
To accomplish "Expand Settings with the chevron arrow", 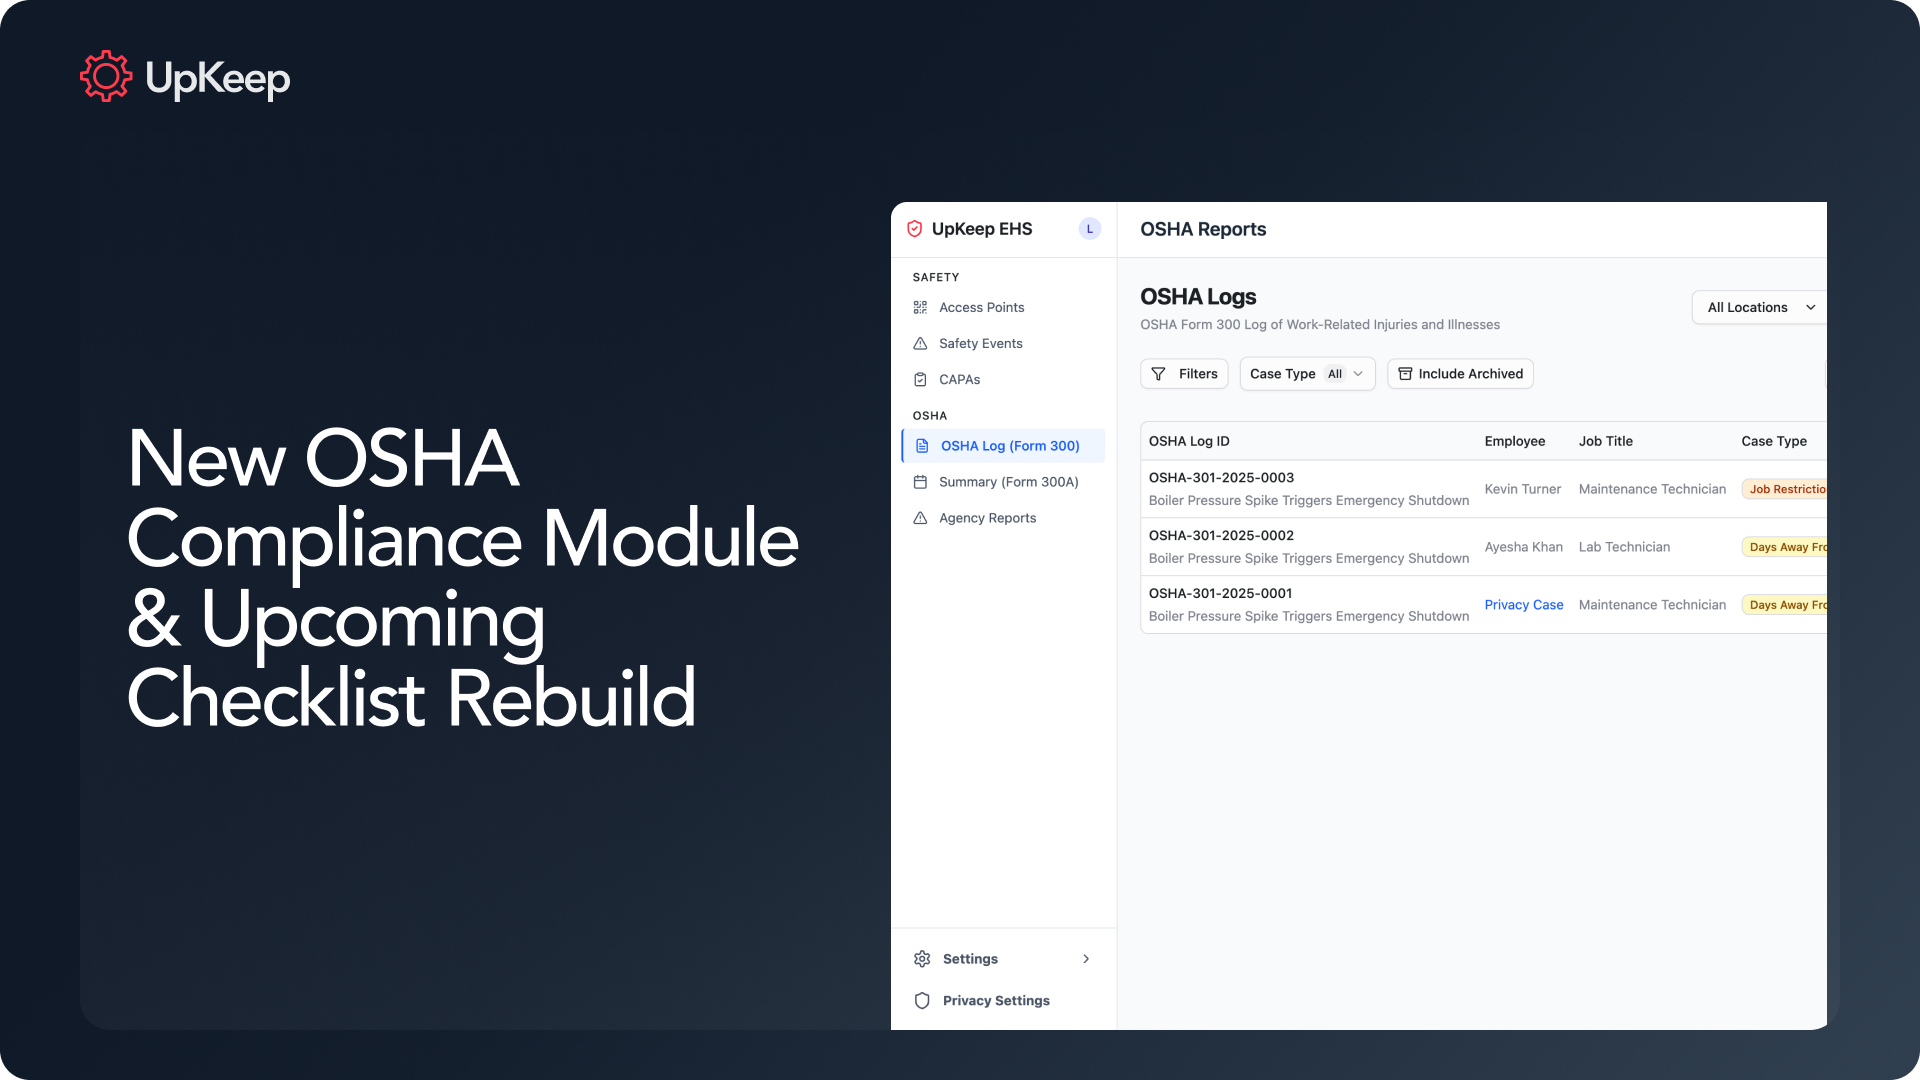I will point(1086,959).
